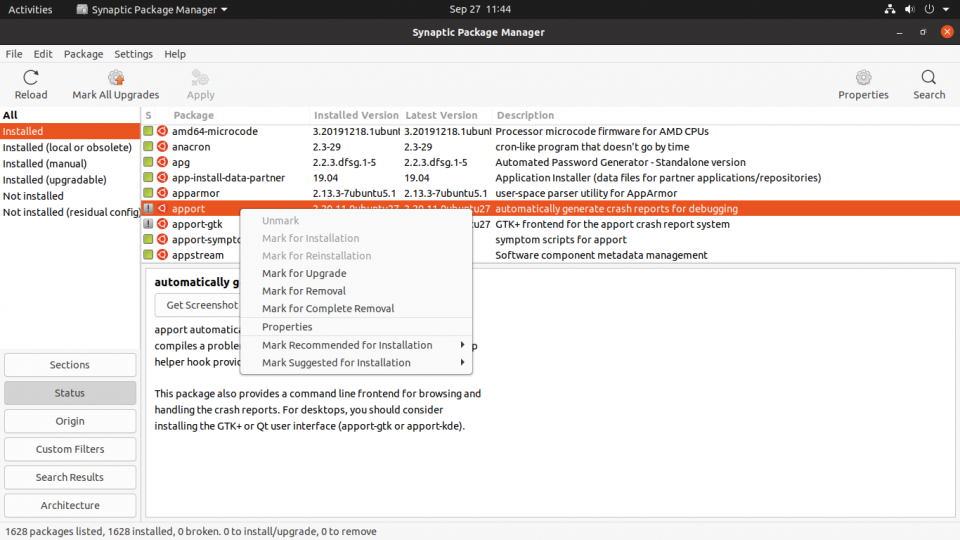Screen dimensions: 960x540
Task: Click the Search Results button
Action: (x=70, y=478)
